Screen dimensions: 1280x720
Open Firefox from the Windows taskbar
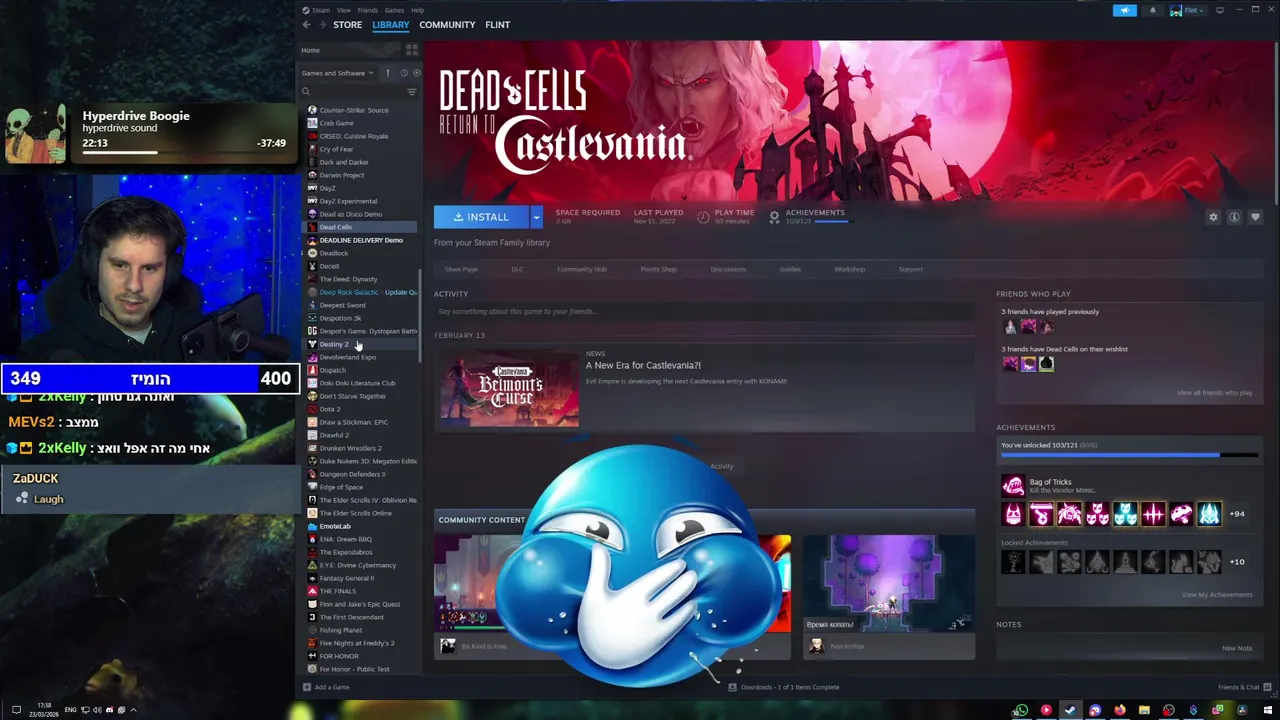pyautogui.click(x=1119, y=710)
